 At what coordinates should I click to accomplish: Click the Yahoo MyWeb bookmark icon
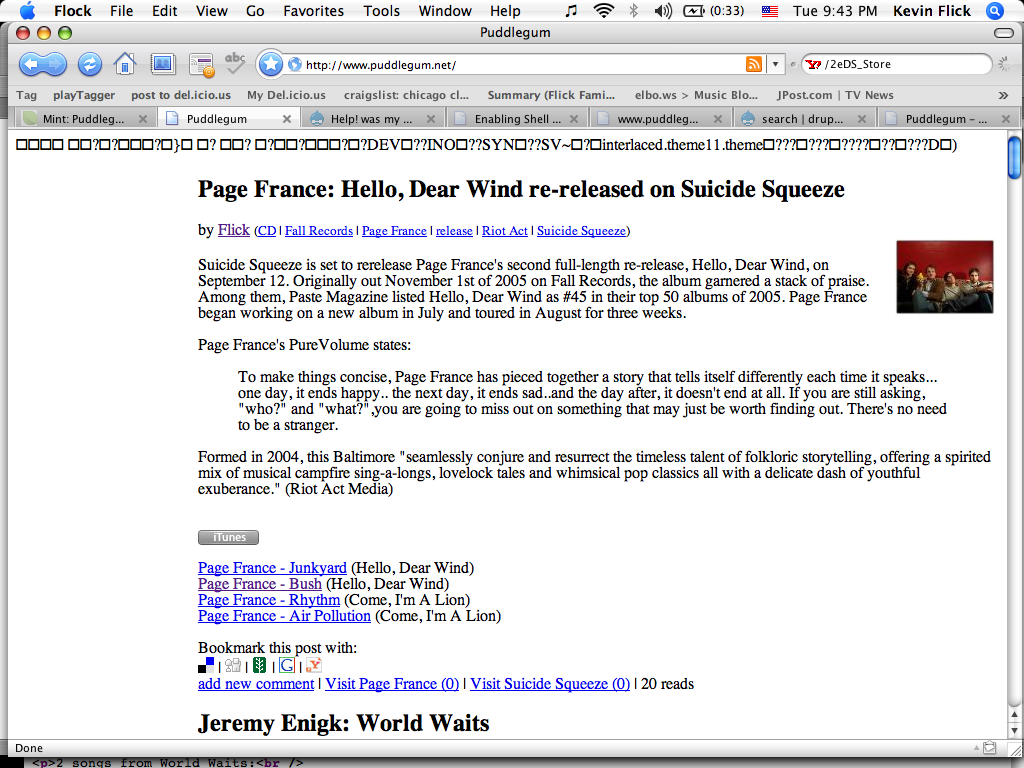(312, 665)
